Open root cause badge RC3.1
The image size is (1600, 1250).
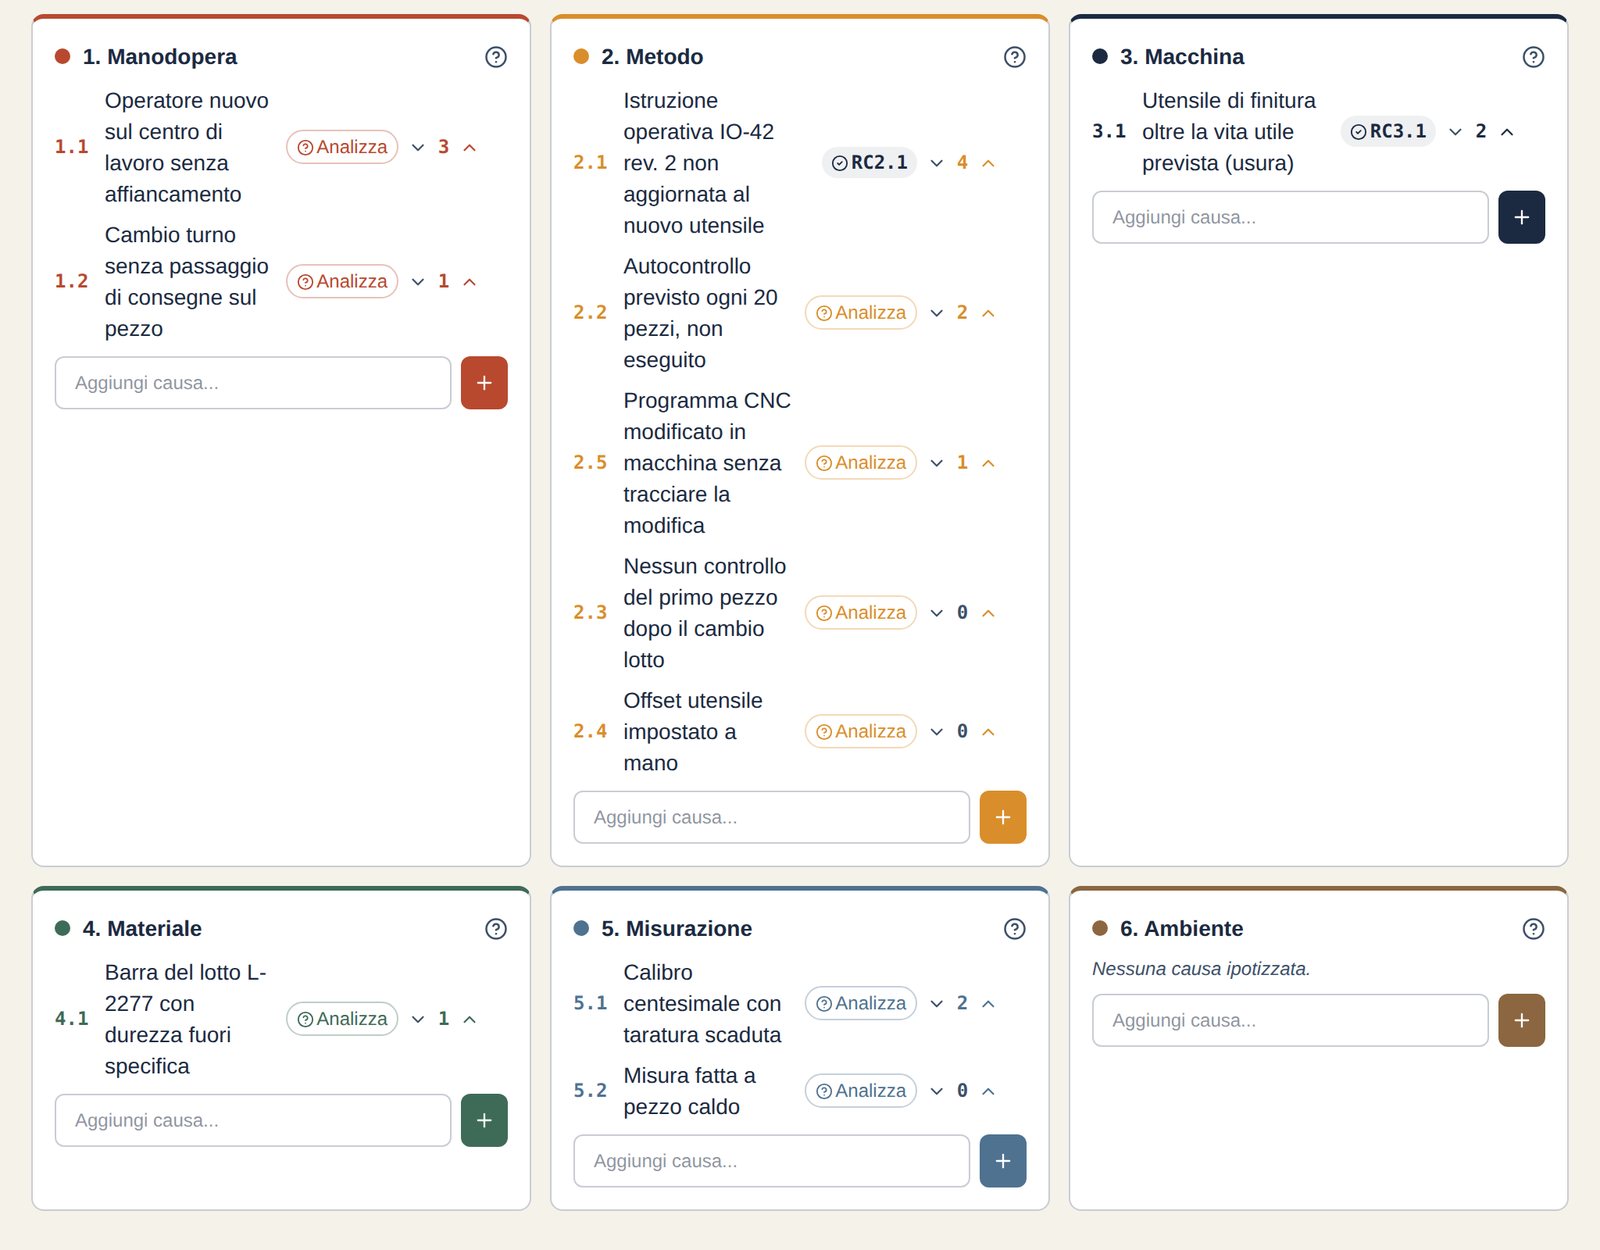pyautogui.click(x=1388, y=132)
